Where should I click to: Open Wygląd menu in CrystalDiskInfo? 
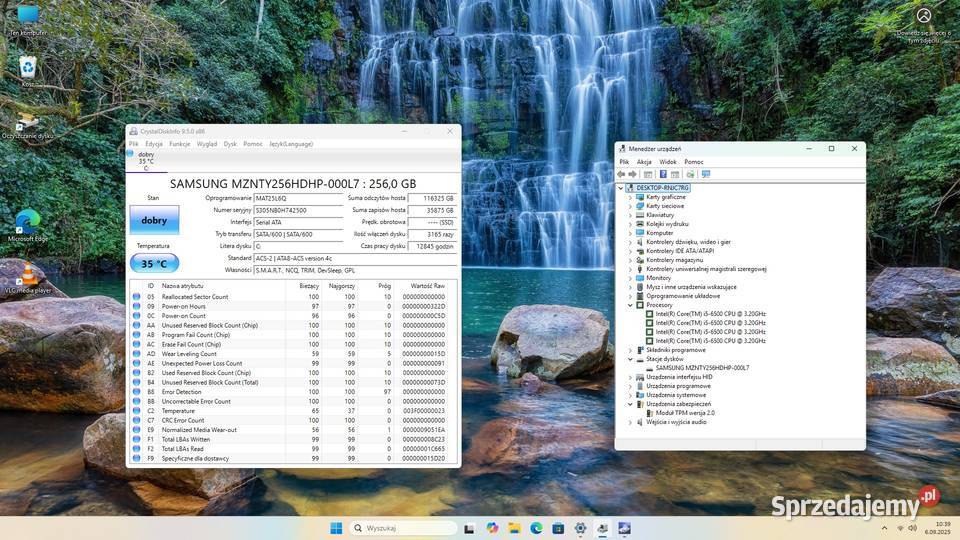click(207, 144)
